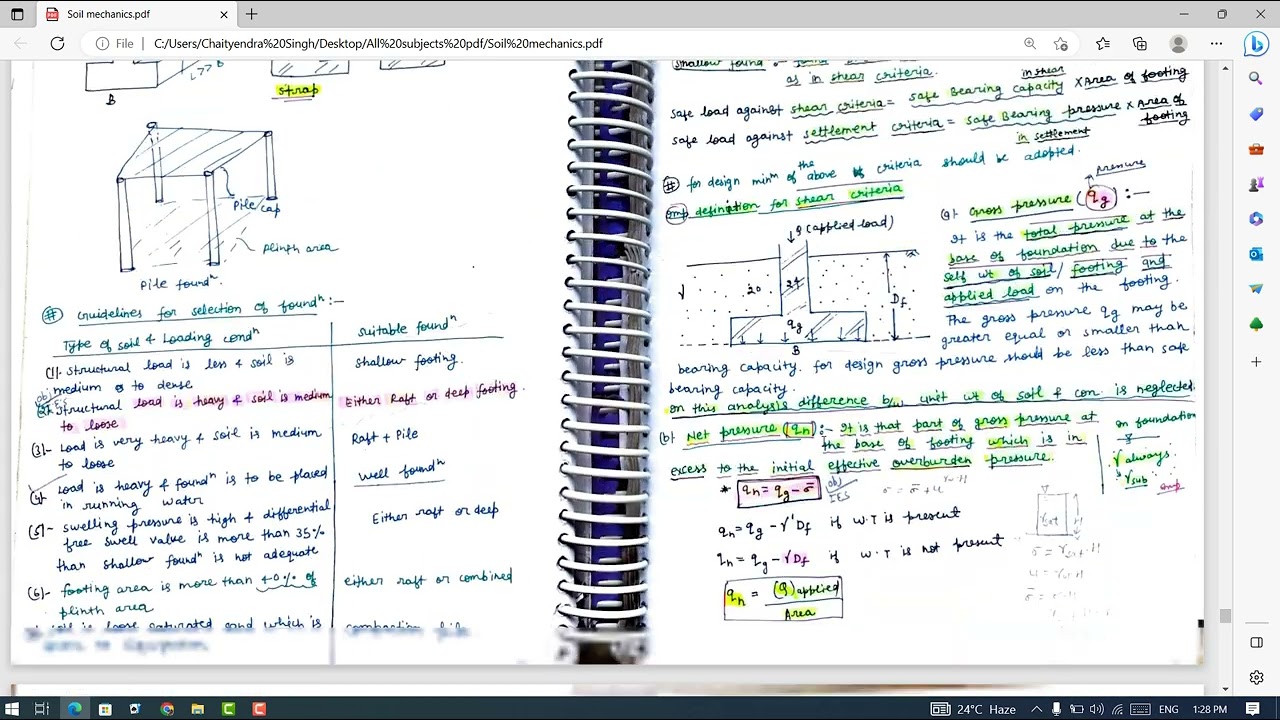Open Edge Settings and more menu

(x=1216, y=44)
